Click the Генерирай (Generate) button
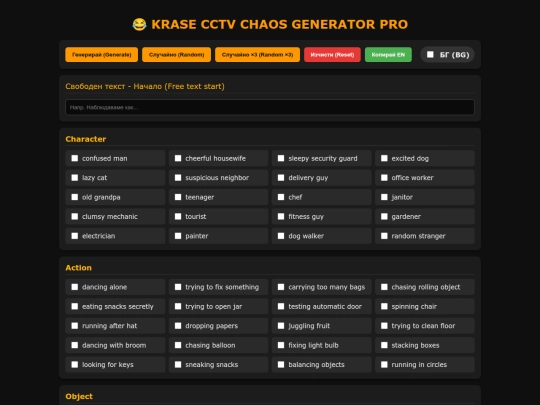 pos(102,55)
